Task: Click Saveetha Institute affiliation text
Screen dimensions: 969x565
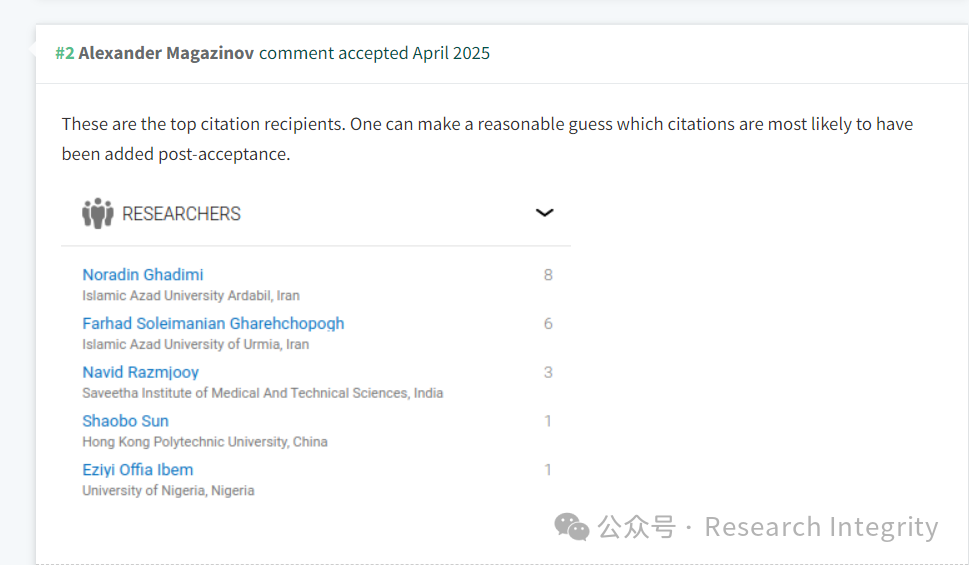Action: (x=263, y=393)
